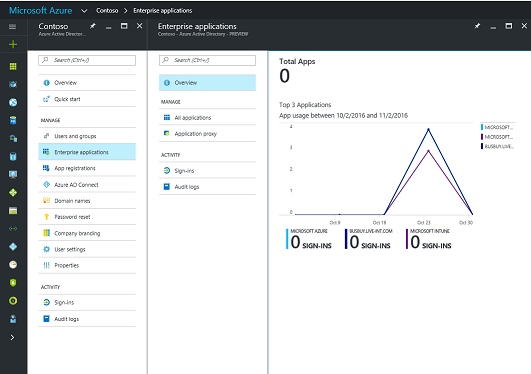The image size is (531, 374).
Task: Click search field in Contoso blade
Action: [87, 60]
